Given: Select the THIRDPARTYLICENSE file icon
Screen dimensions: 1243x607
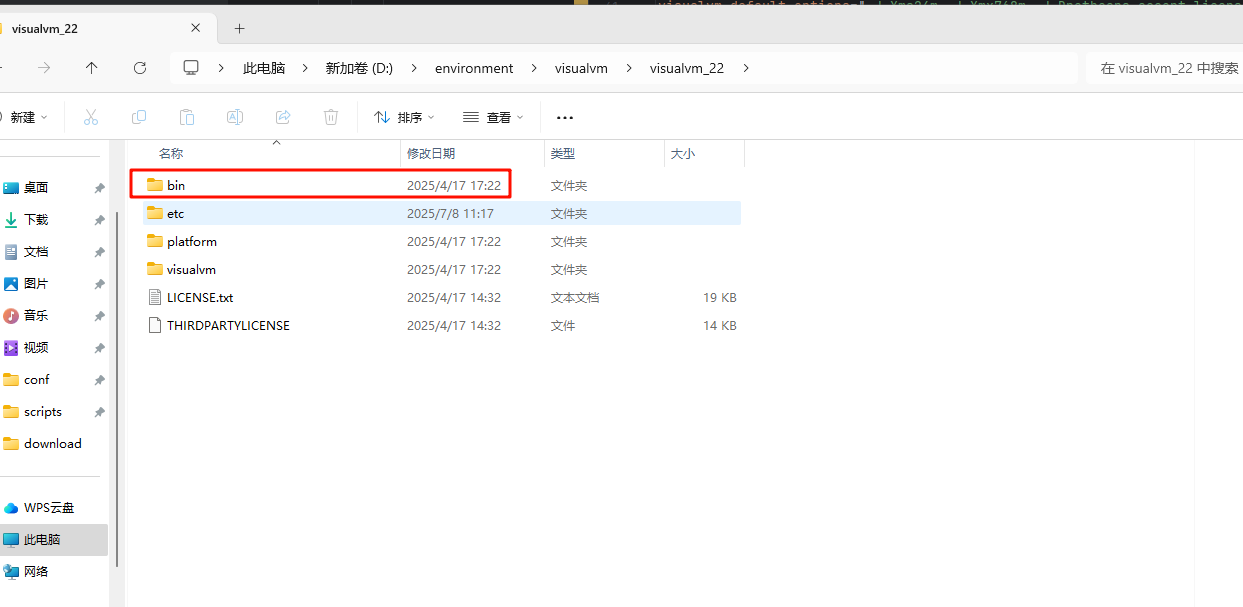Looking at the screenshot, I should (x=154, y=325).
